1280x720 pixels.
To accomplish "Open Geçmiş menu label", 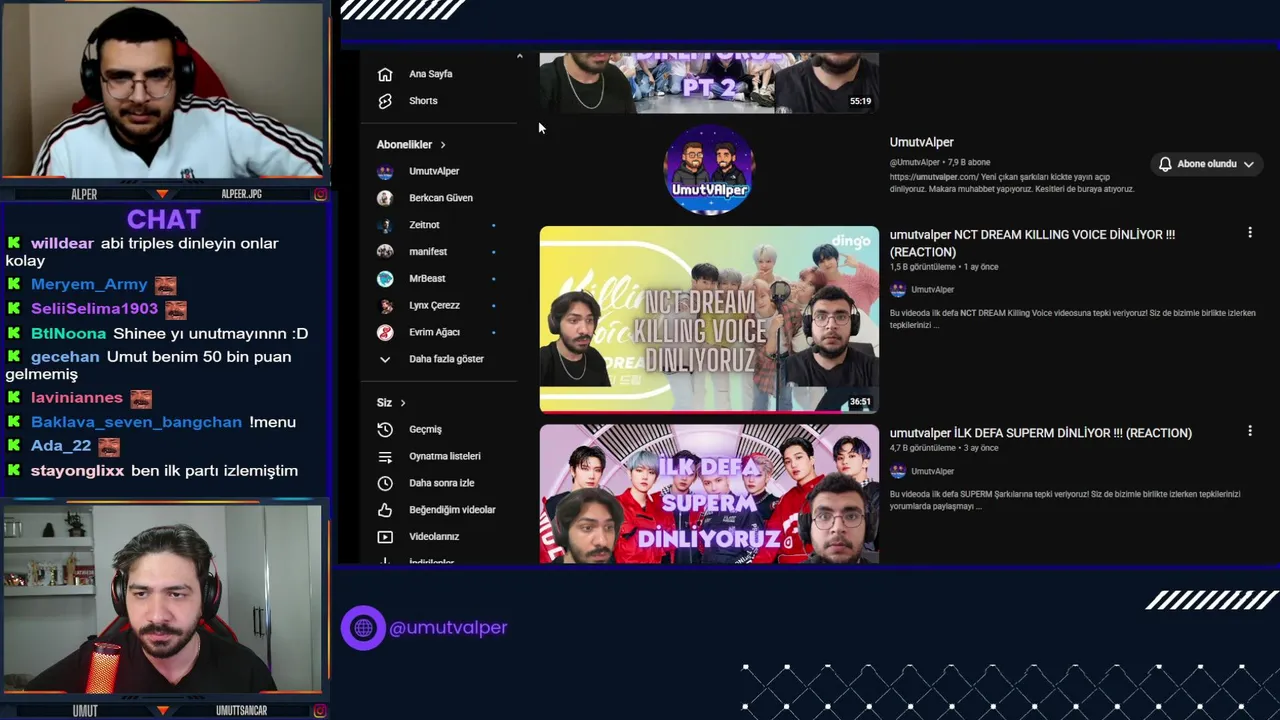I will pos(425,429).
